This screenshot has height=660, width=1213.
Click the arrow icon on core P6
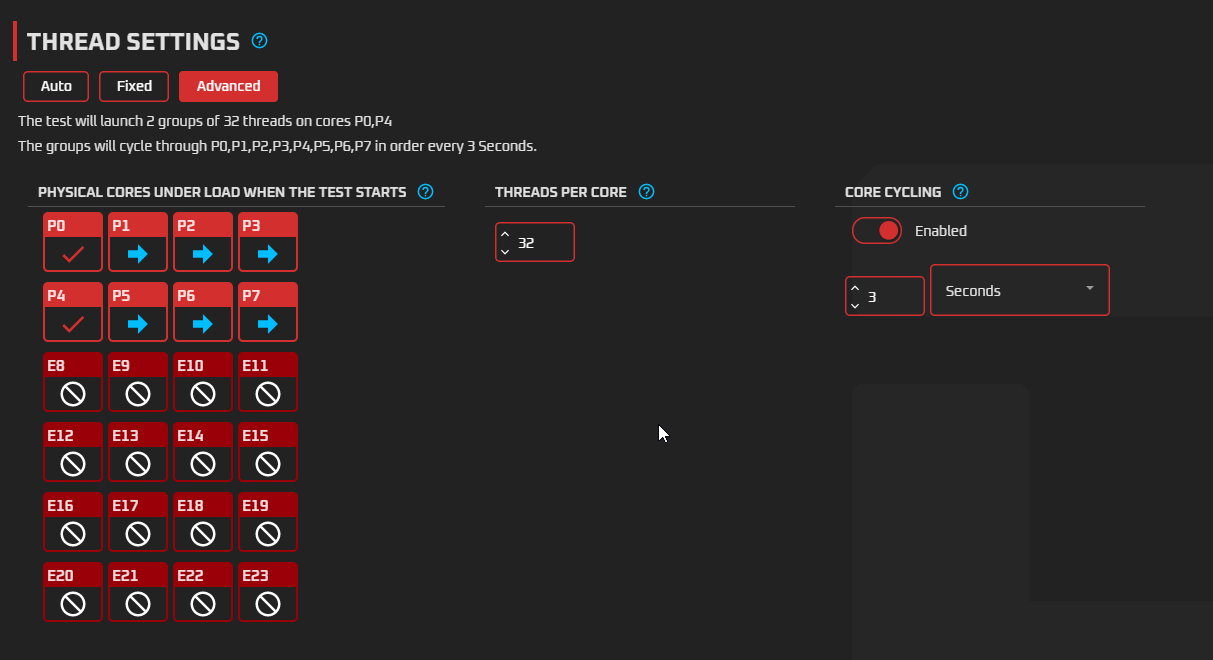tap(203, 325)
